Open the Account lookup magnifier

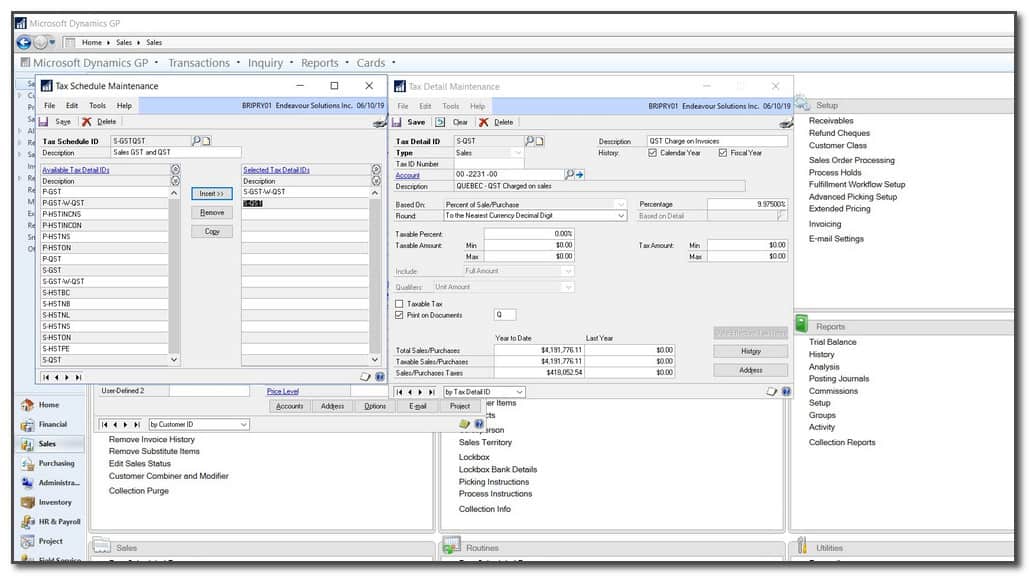tap(569, 173)
